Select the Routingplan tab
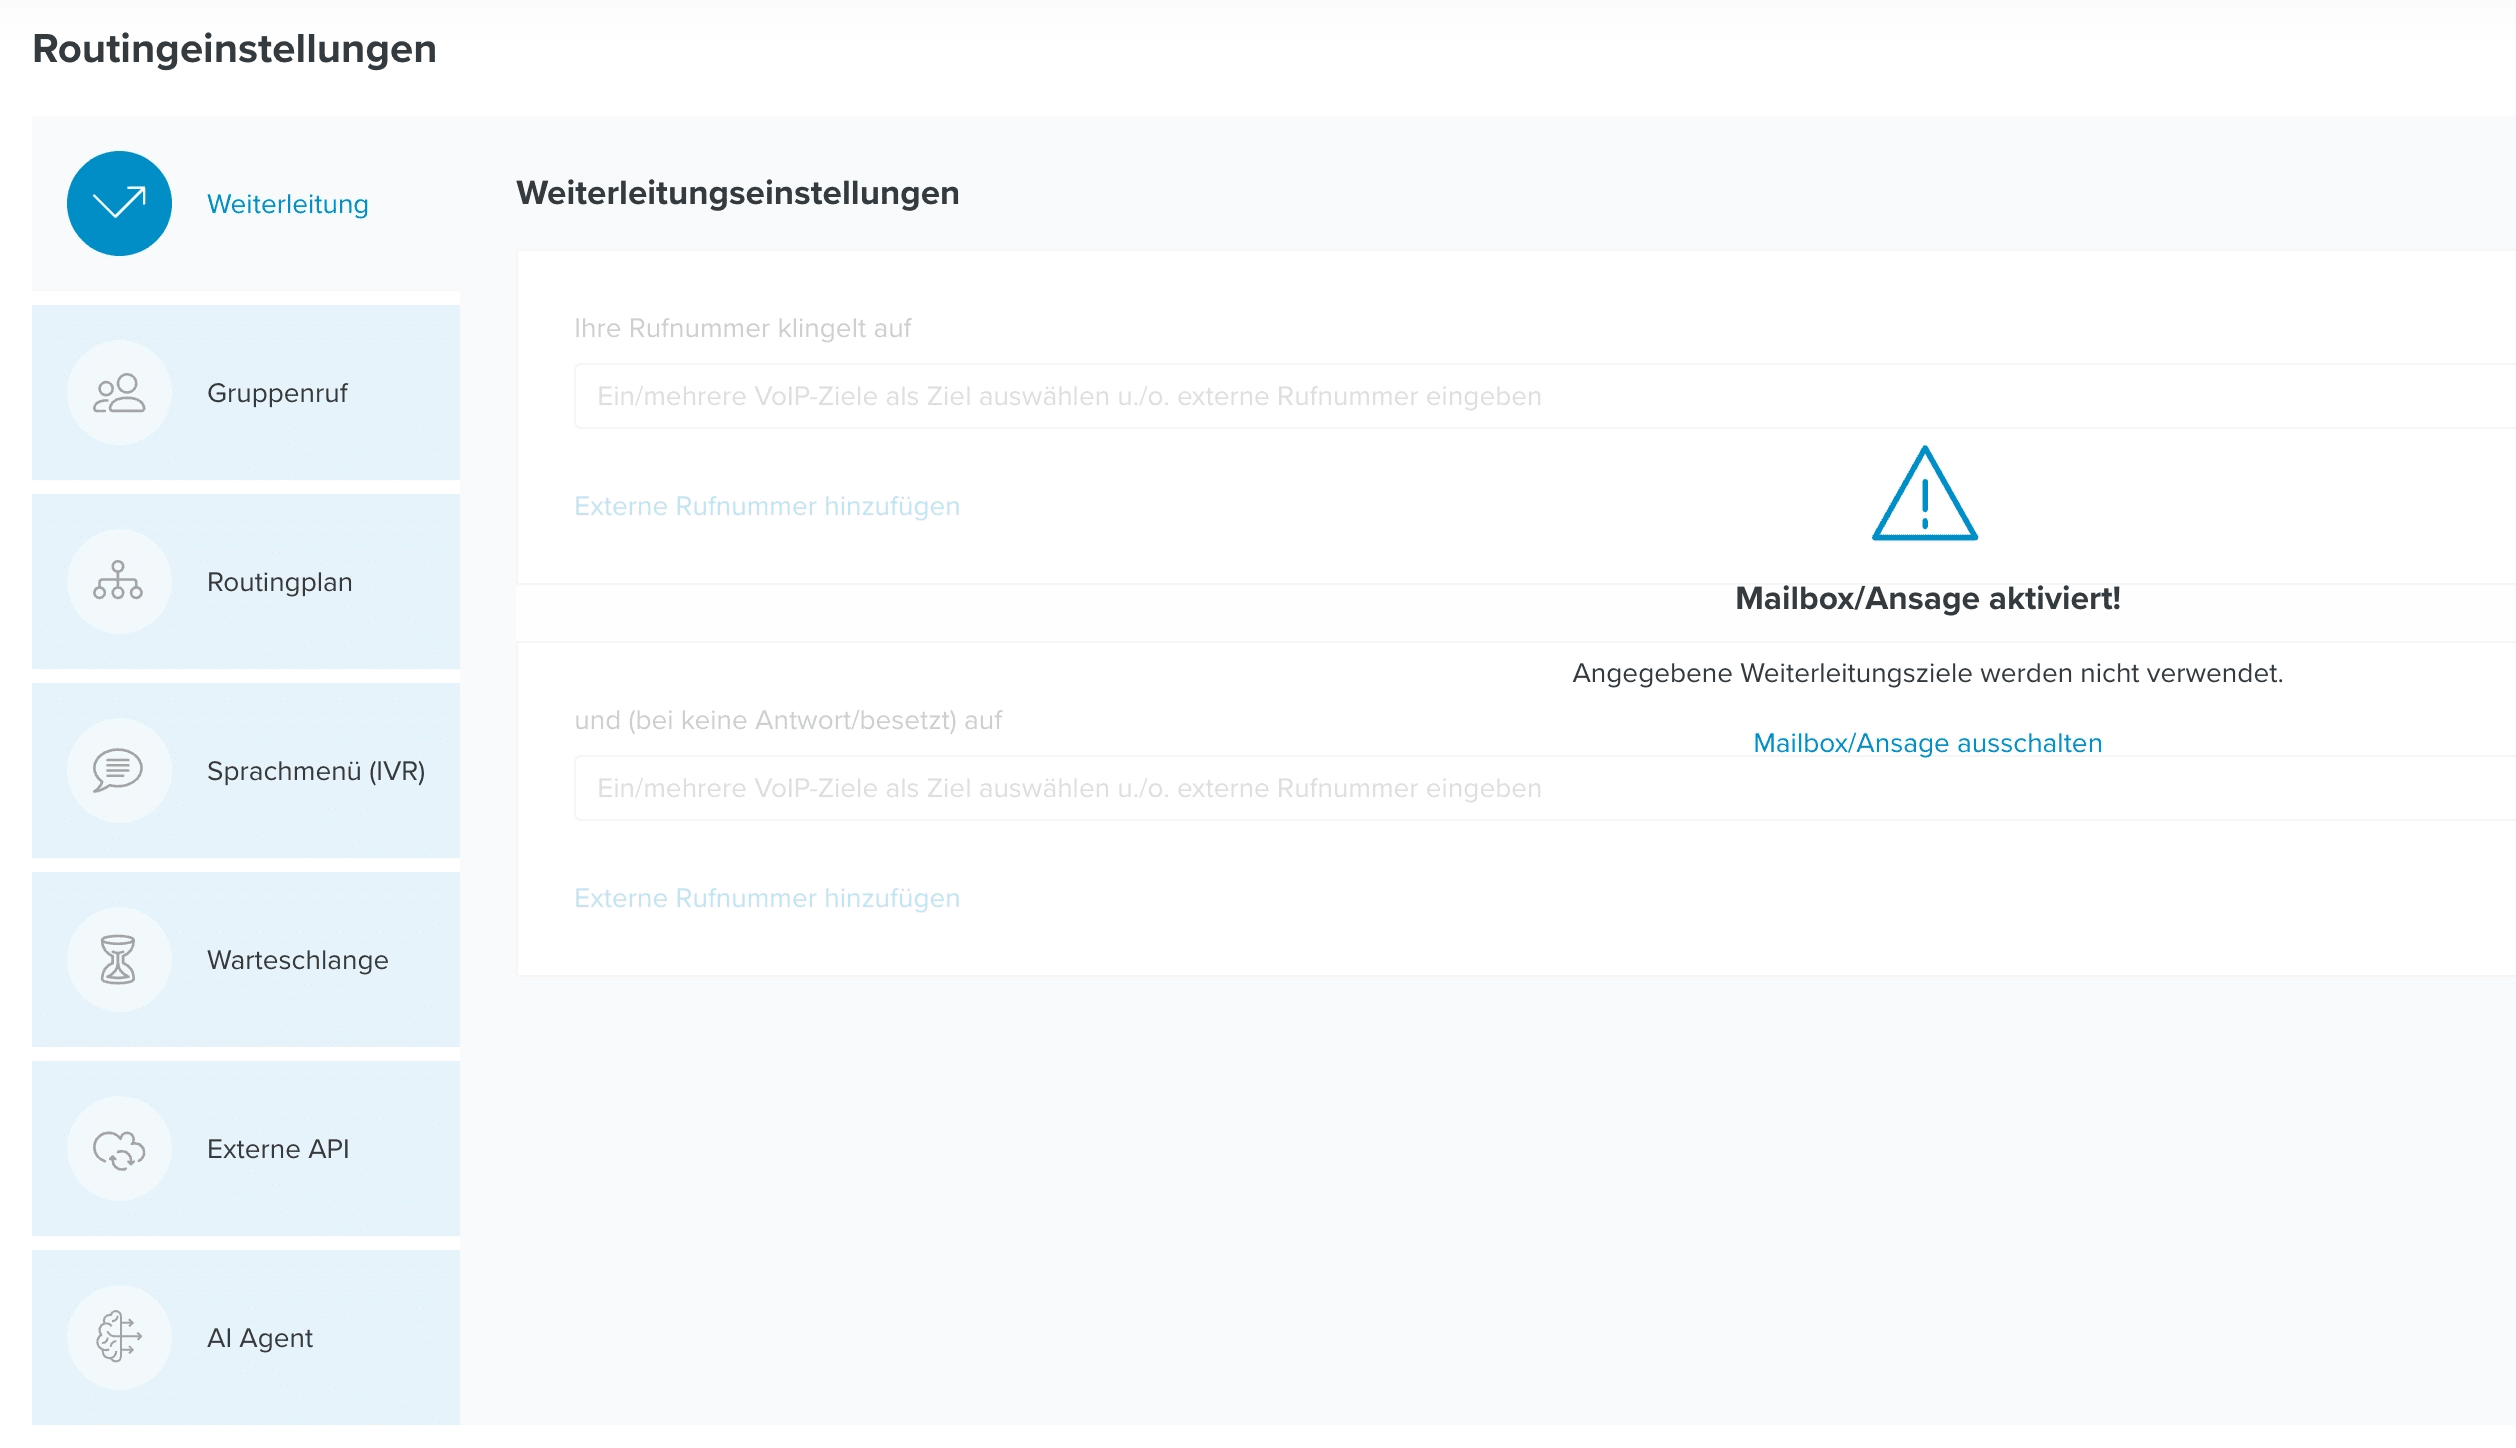 [x=279, y=582]
